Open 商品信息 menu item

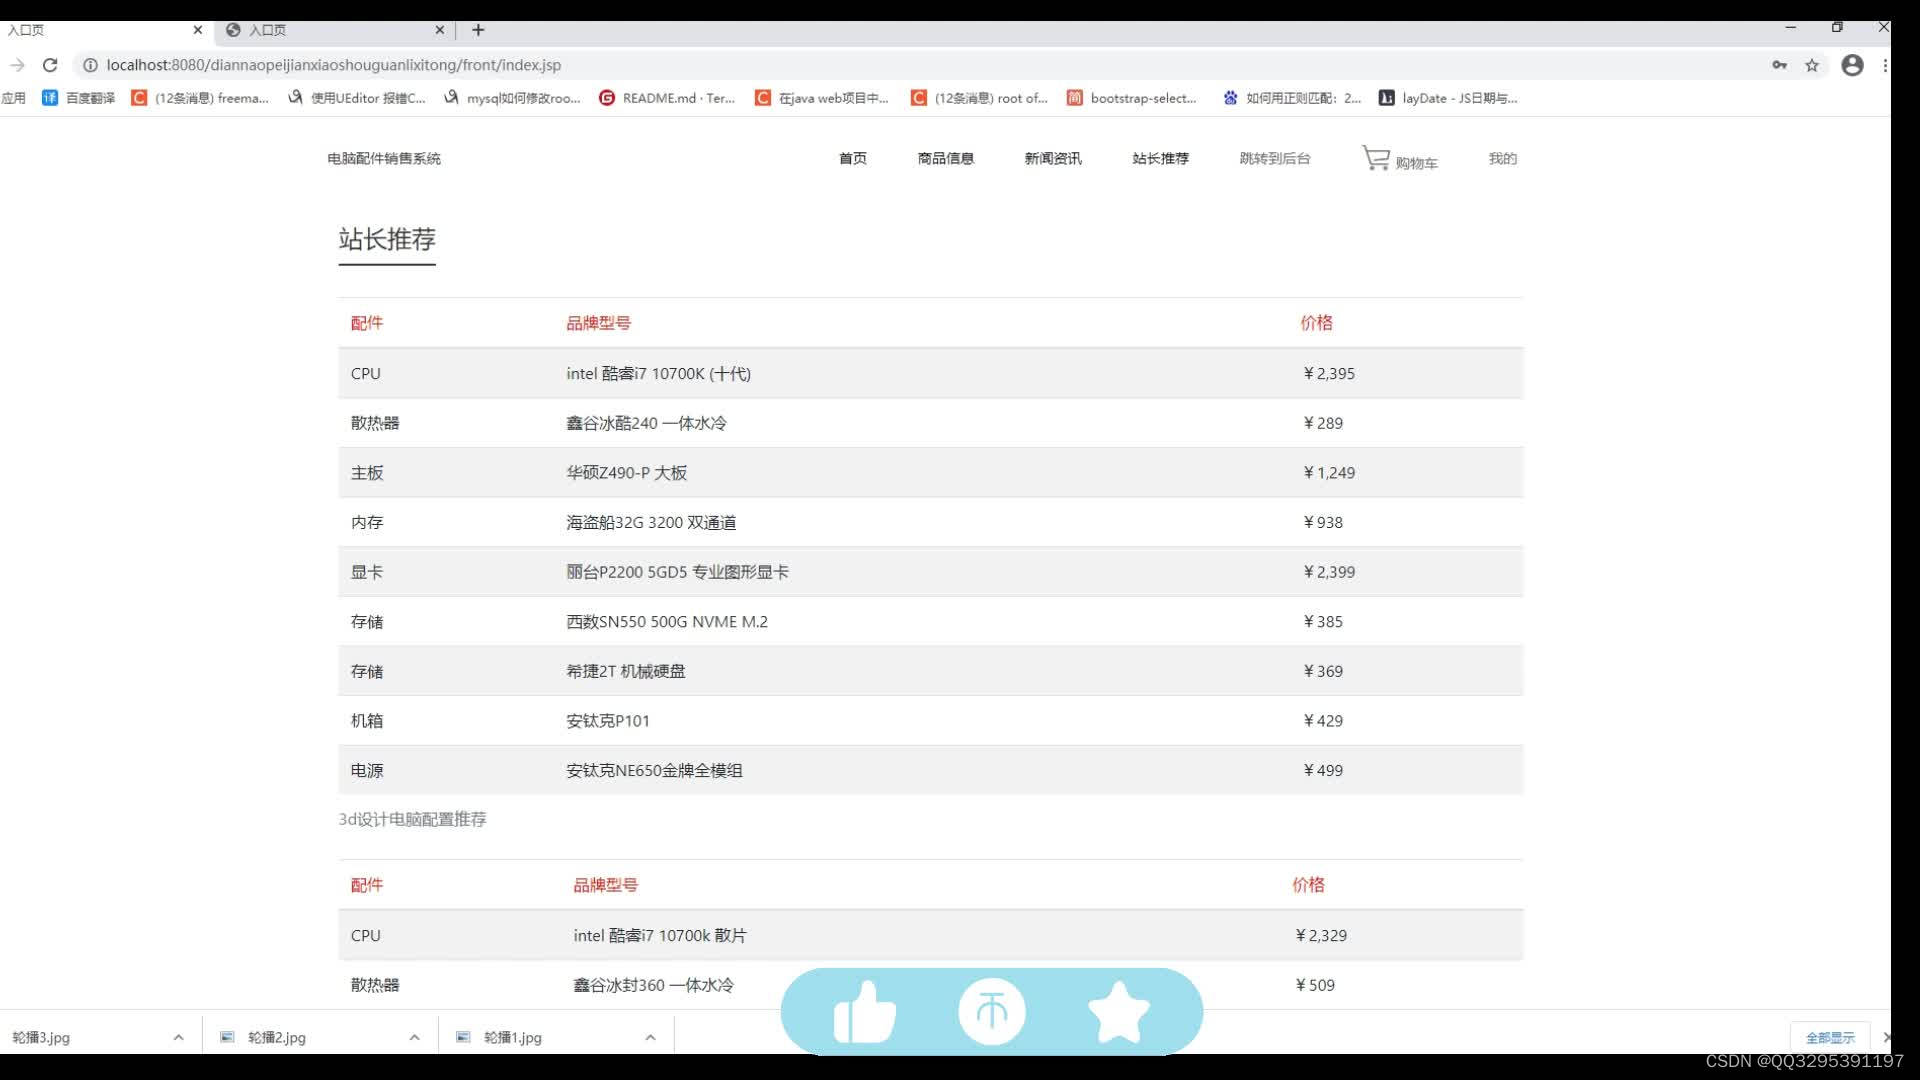click(946, 158)
